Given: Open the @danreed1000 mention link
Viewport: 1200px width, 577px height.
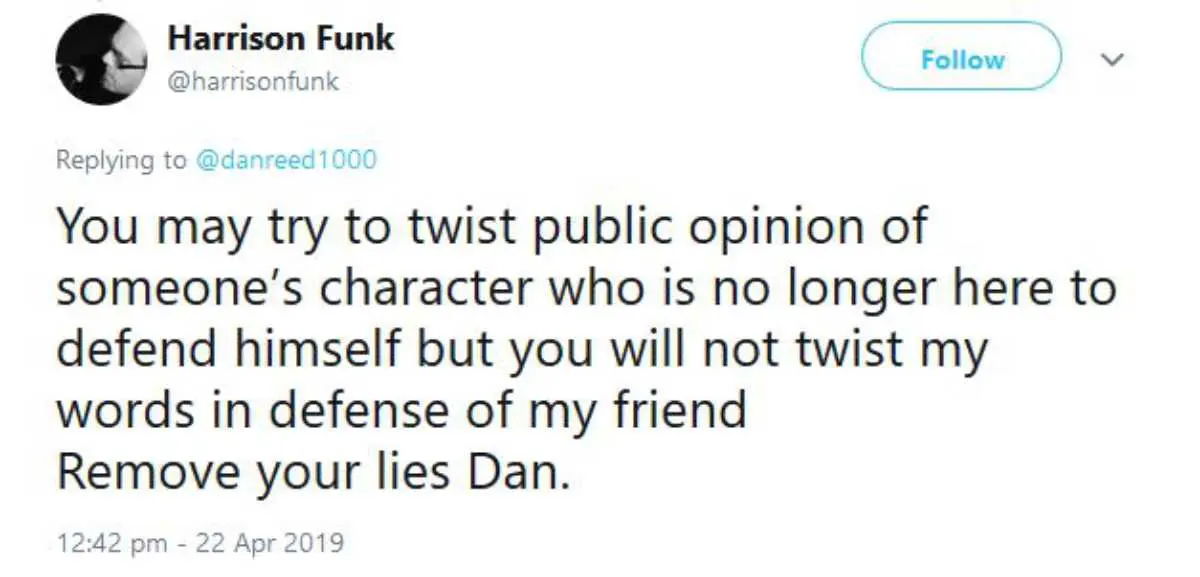Looking at the screenshot, I should click(286, 160).
